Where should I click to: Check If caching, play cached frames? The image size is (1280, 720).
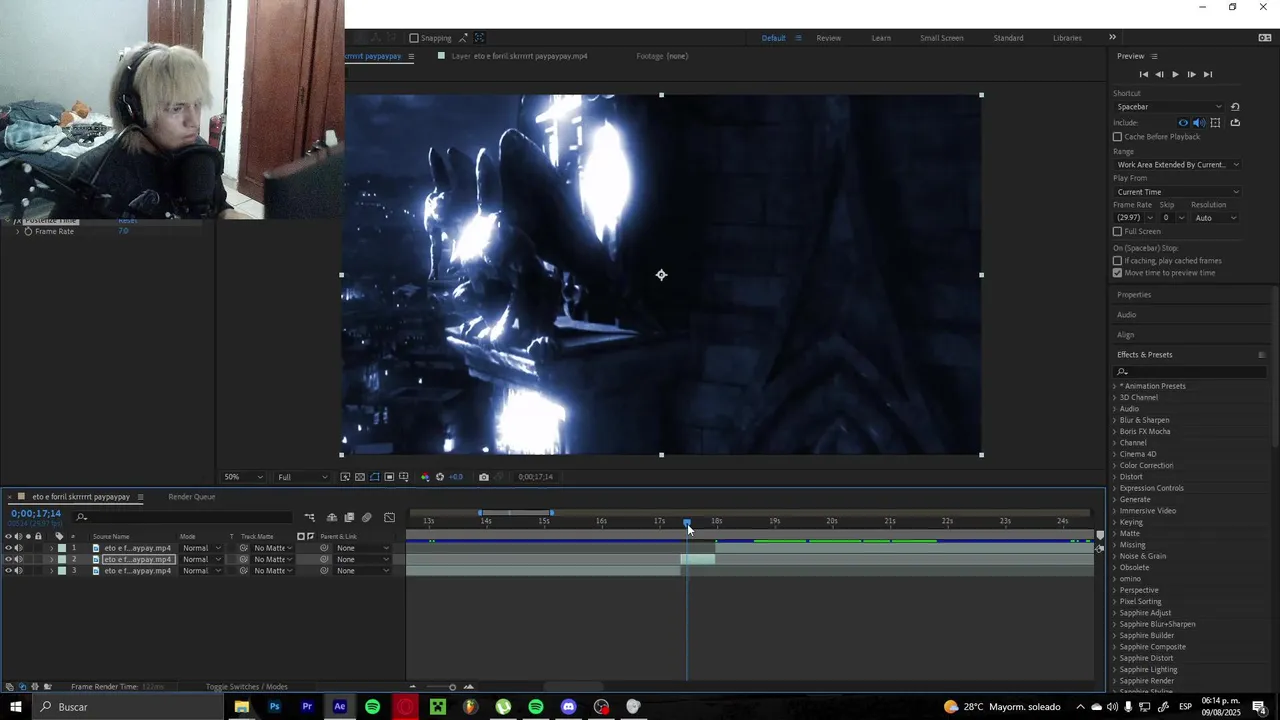tap(1118, 261)
